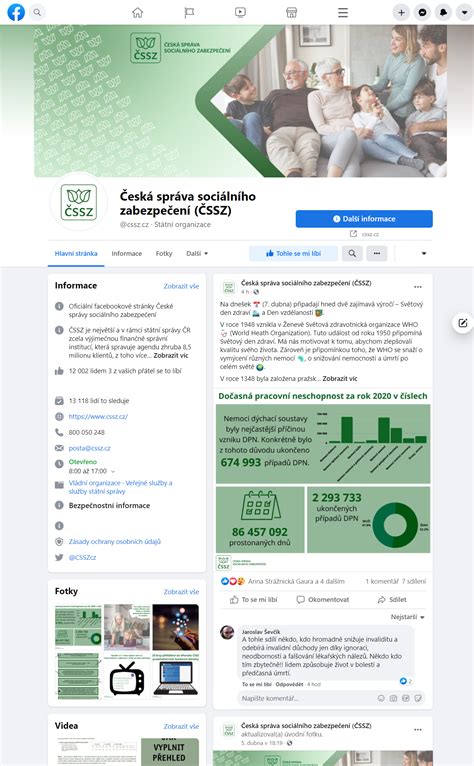Open the 'Nejstarší' comment sort dropdown

407,617
